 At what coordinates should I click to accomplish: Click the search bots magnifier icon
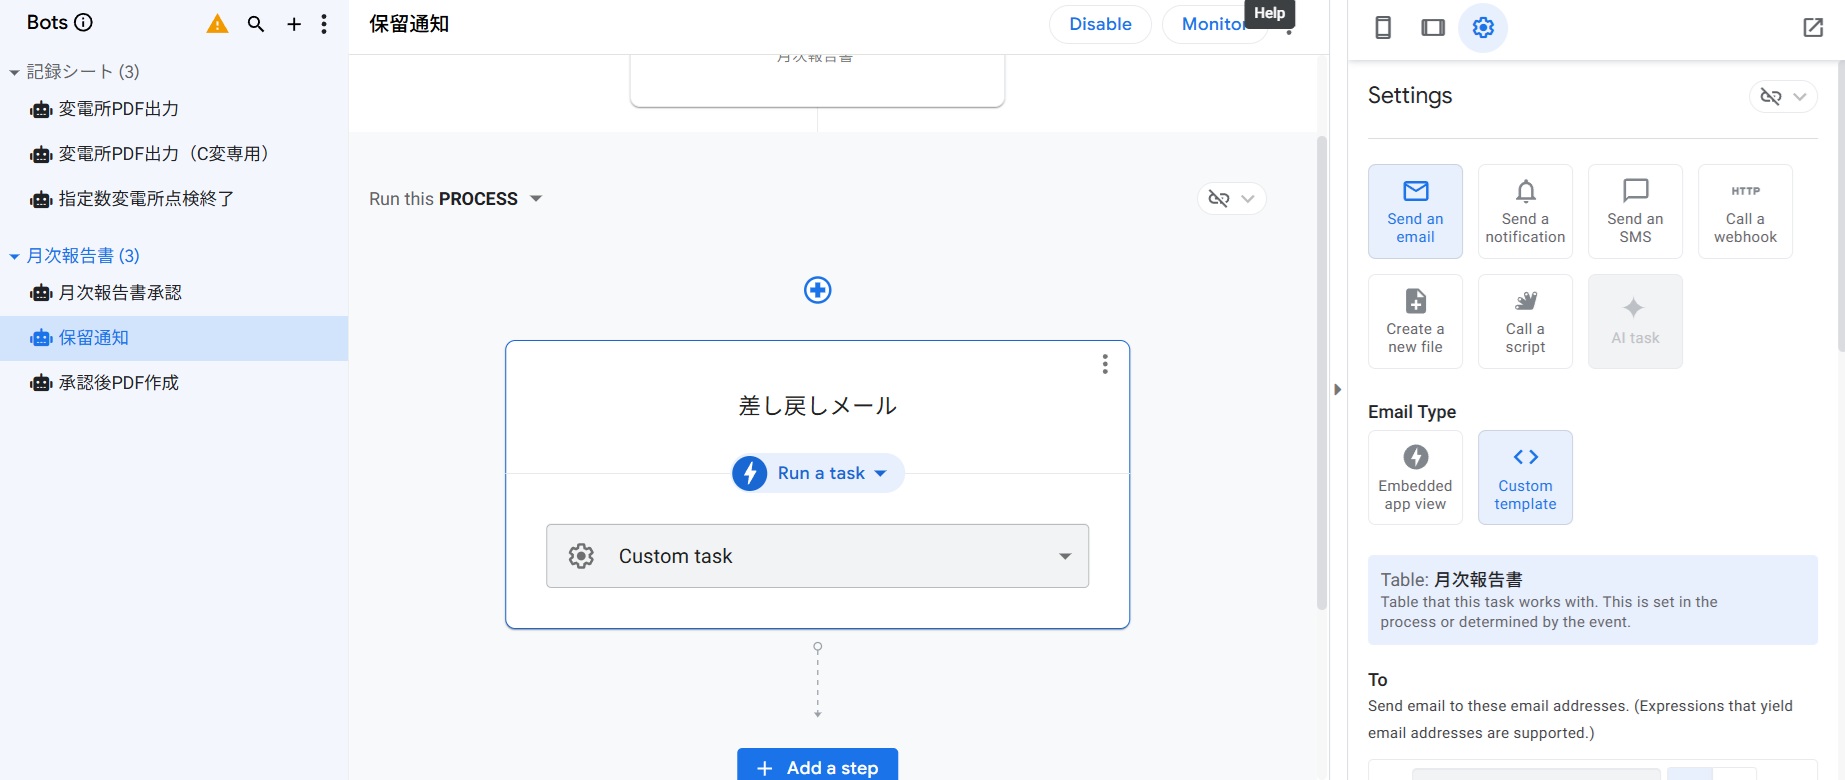coord(256,24)
